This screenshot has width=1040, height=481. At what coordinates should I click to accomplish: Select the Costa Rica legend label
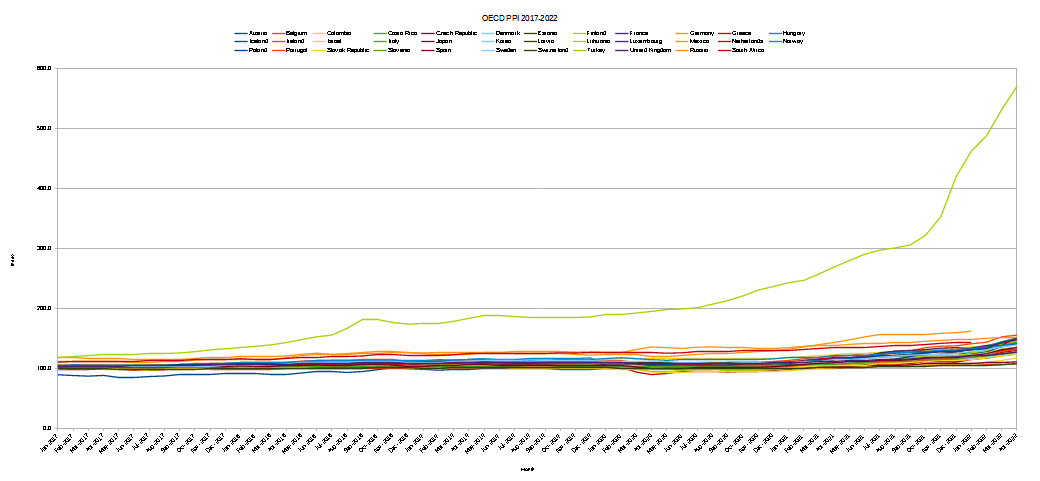click(403, 33)
